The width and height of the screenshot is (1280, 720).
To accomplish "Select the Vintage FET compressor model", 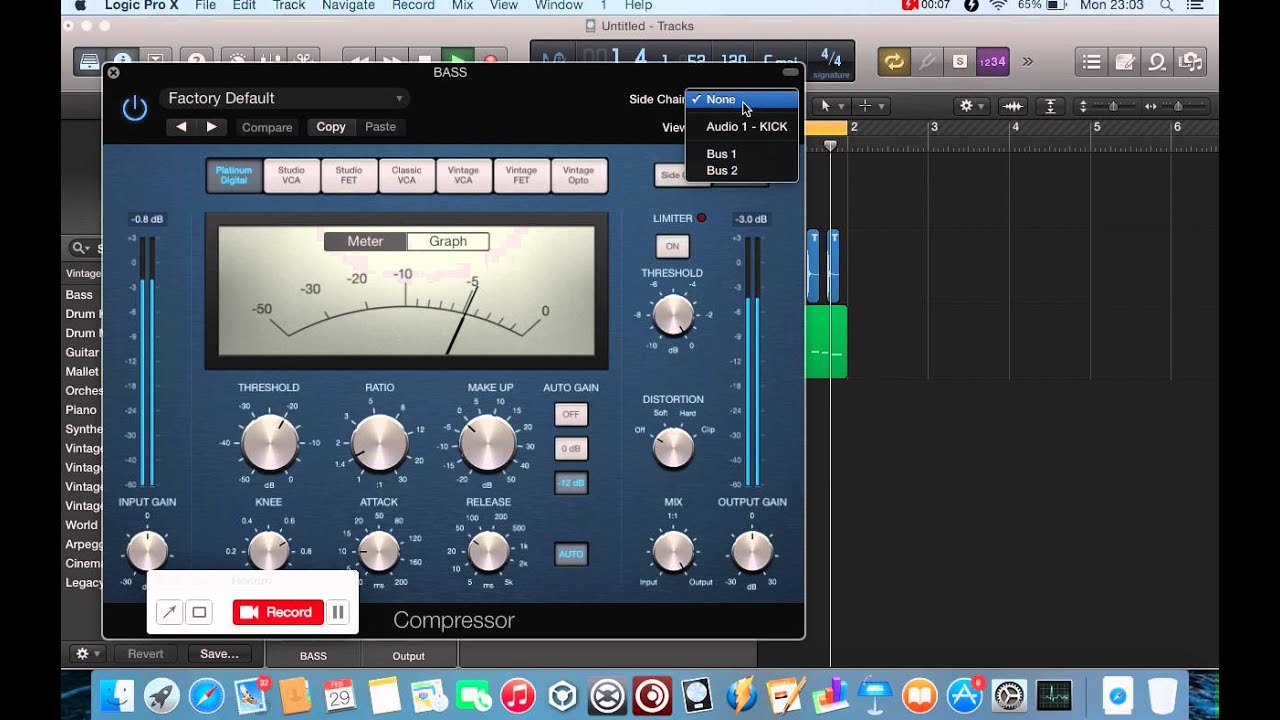I will (x=521, y=175).
